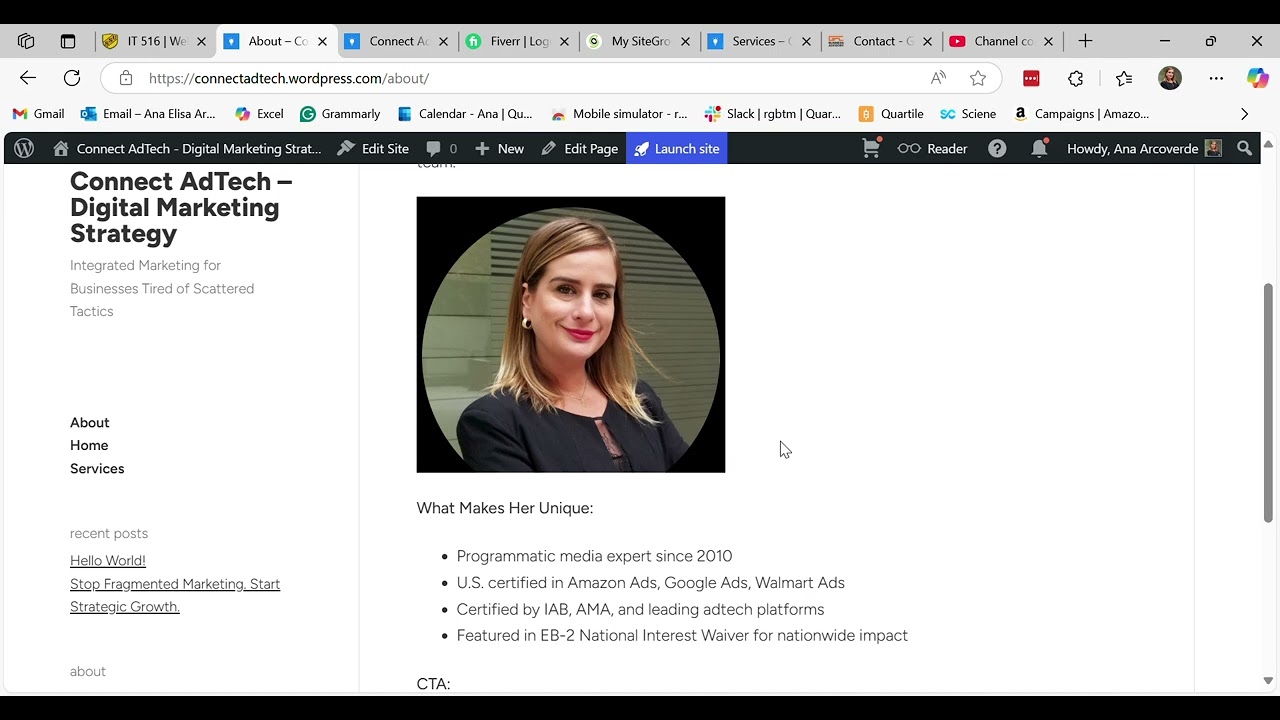Click the scrollbar up arrow

1268,145
